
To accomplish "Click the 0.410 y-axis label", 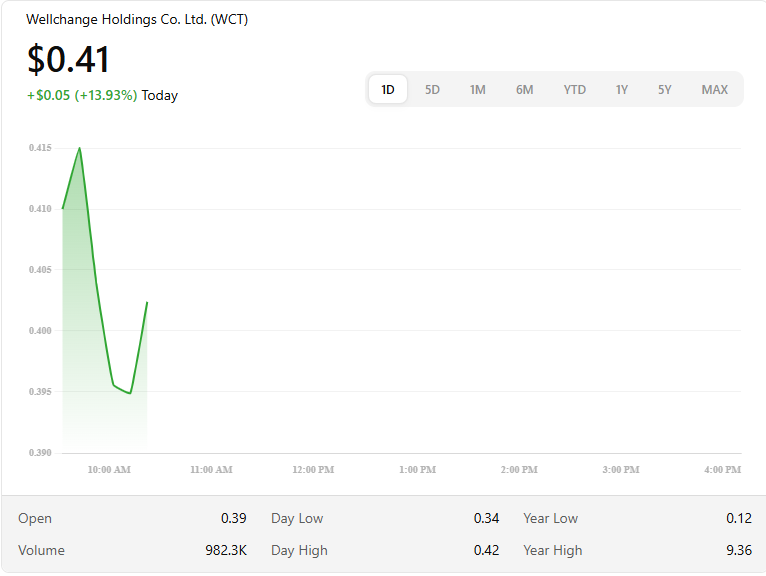I will [x=40, y=209].
